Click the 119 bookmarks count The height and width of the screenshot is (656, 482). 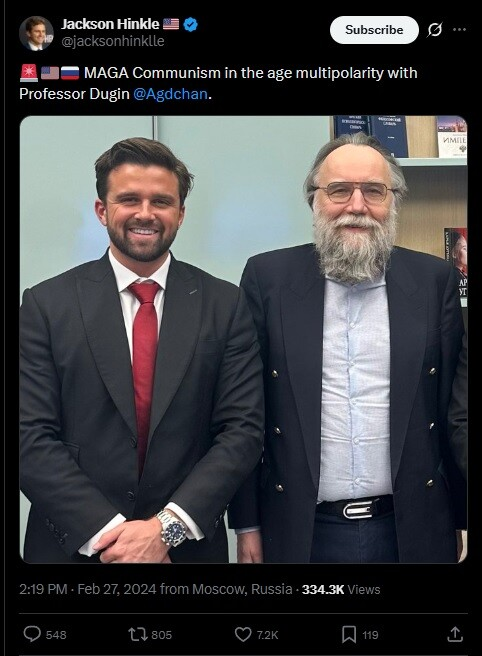tap(370, 635)
